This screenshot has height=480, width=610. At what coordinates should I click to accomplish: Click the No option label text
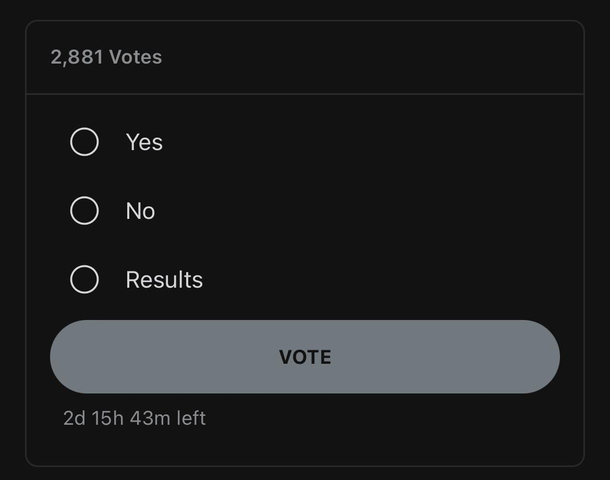[x=140, y=211]
